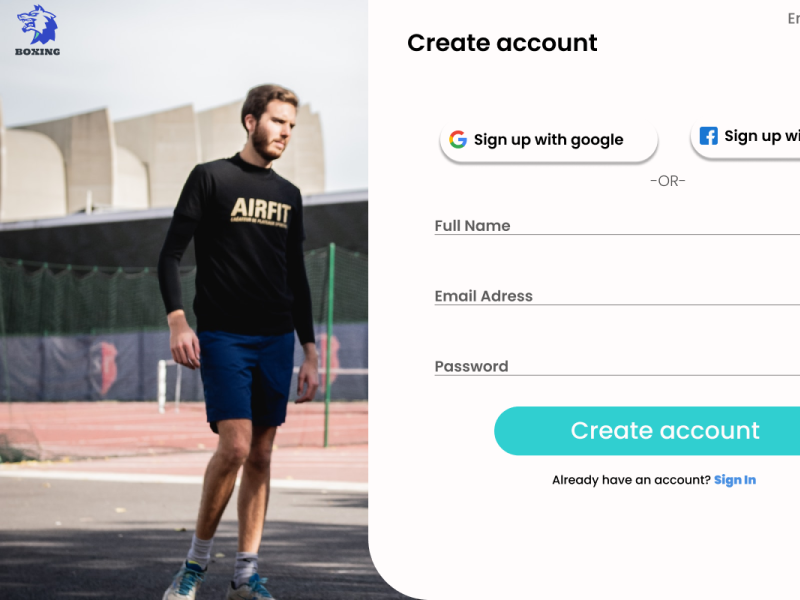Focus the Full Name input field
Viewport: 800px width, 600px height.
pyautogui.click(x=617, y=226)
